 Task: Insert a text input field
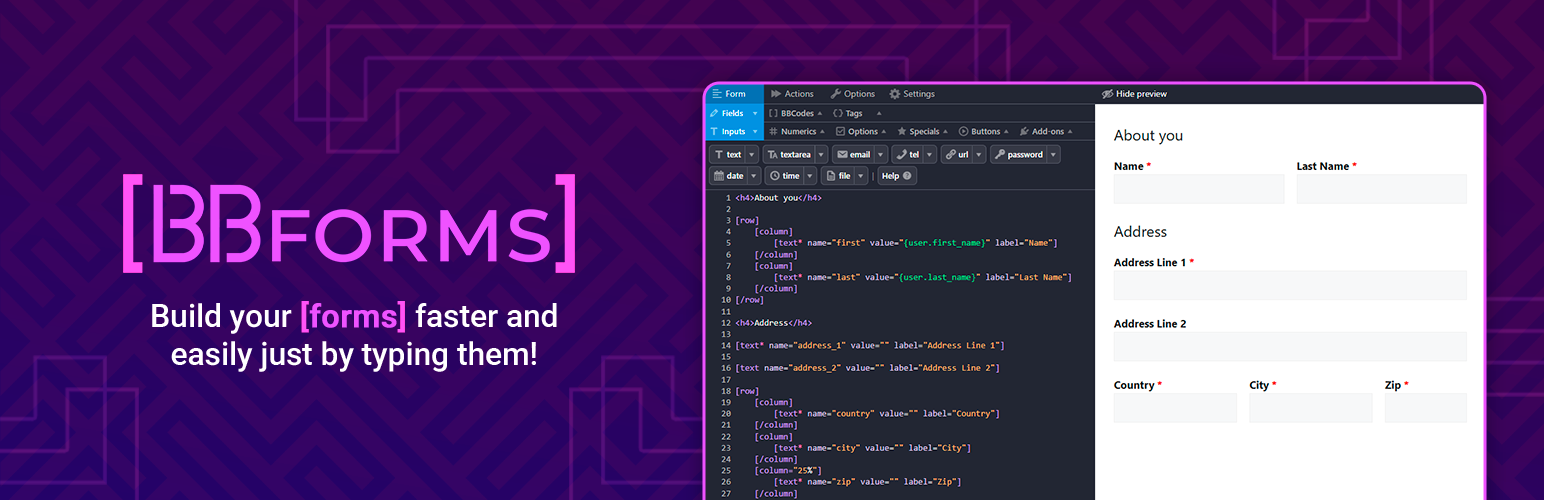727,154
